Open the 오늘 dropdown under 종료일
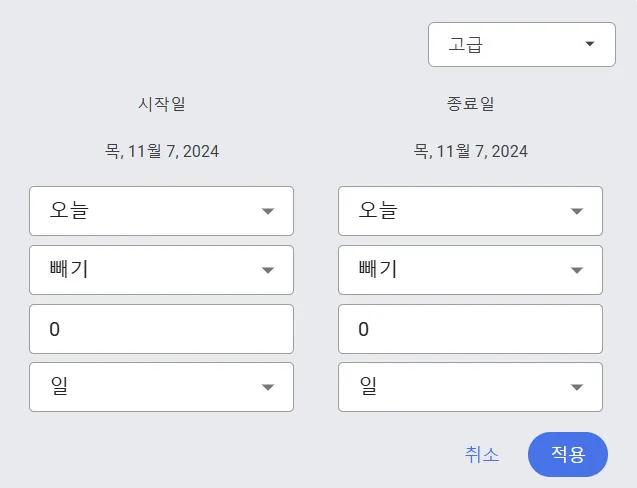Image resolution: width=637 pixels, height=488 pixels. (469, 211)
